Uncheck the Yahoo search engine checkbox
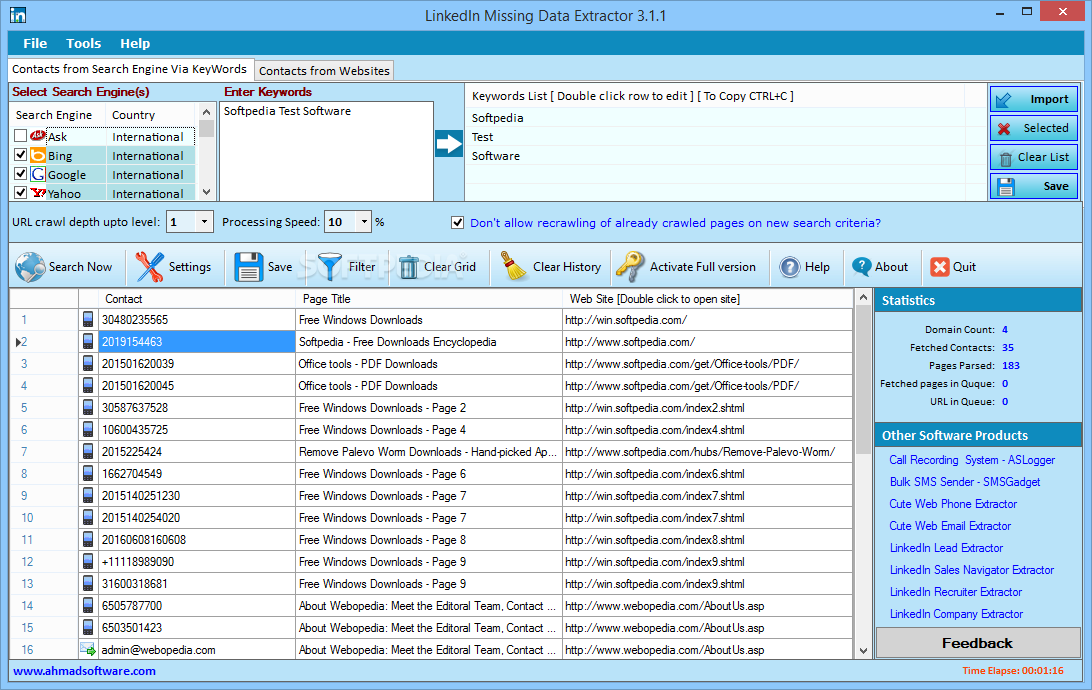The image size is (1092, 690). point(20,192)
